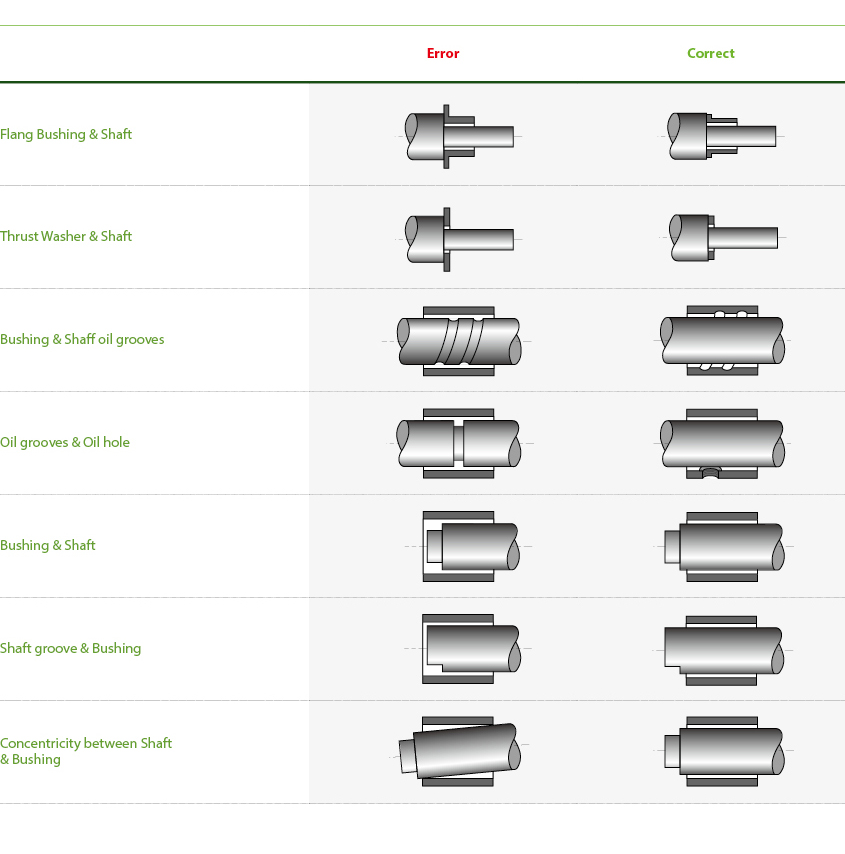Click the Correct Bushing & Shaft diagram
845x854 pixels.
tap(722, 546)
